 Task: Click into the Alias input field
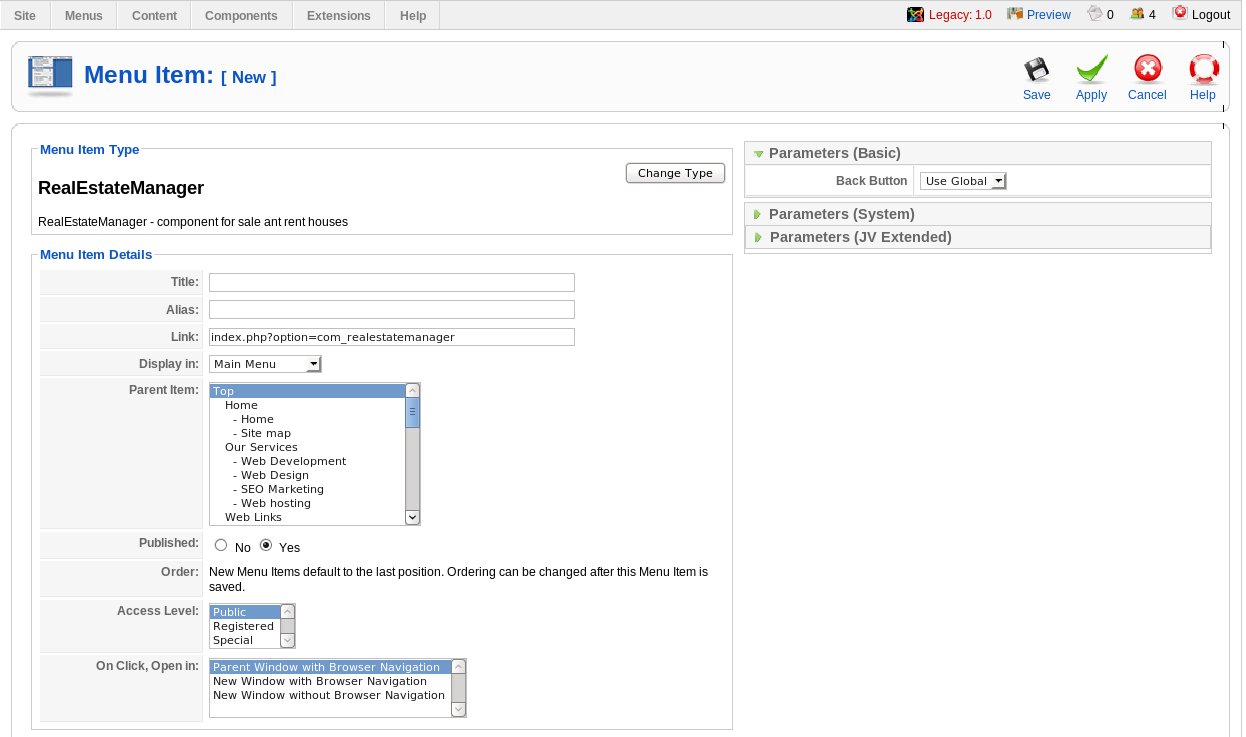[392, 310]
